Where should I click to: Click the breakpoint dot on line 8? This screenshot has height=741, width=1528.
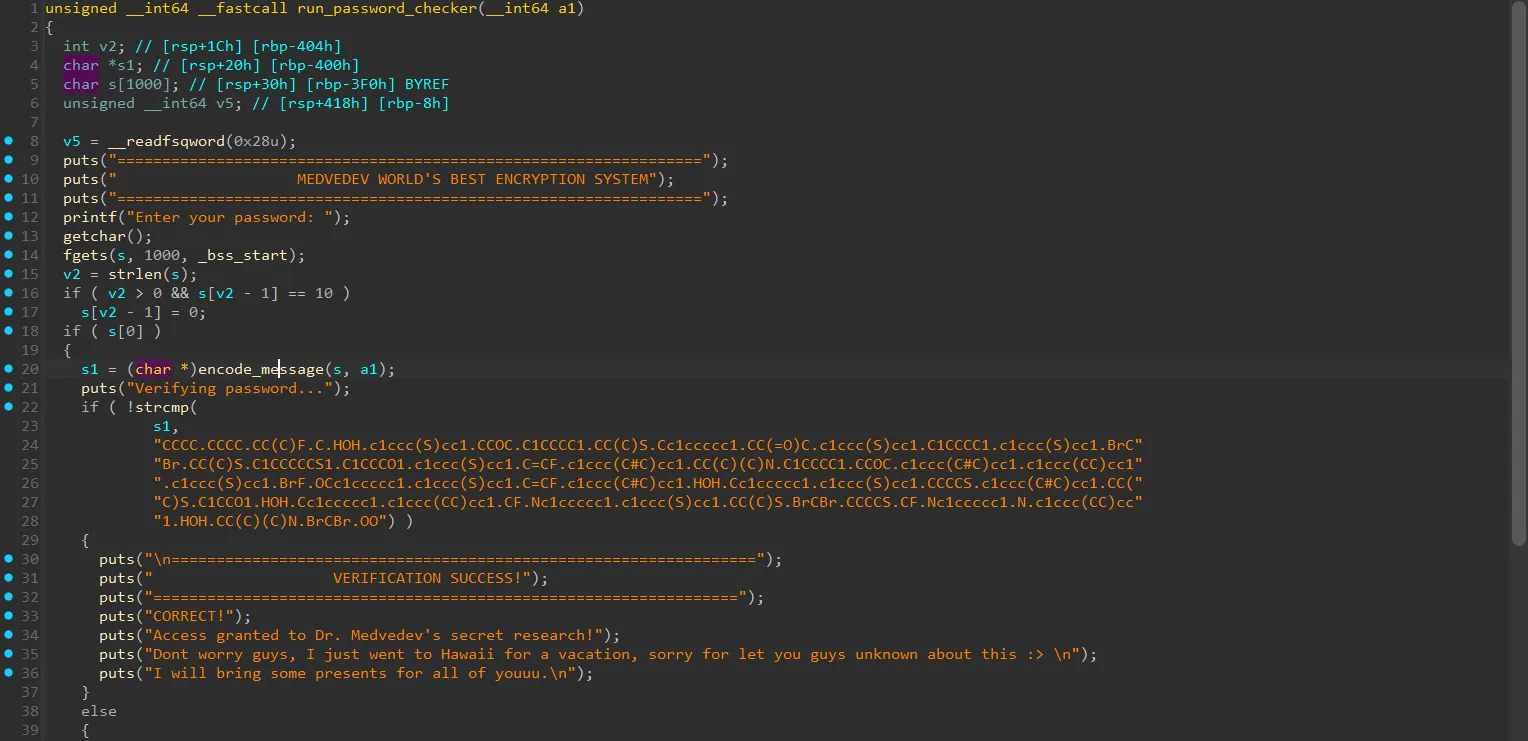click(9, 141)
